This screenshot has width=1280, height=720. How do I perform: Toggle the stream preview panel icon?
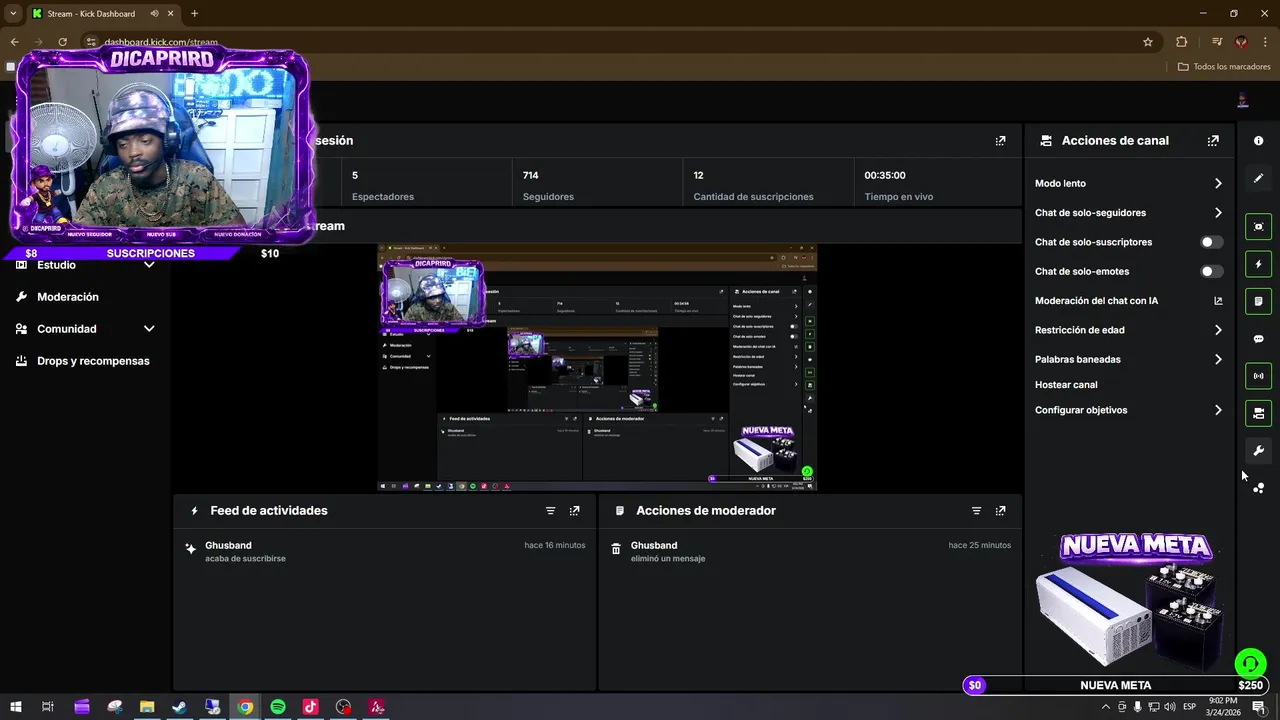coord(1258,227)
